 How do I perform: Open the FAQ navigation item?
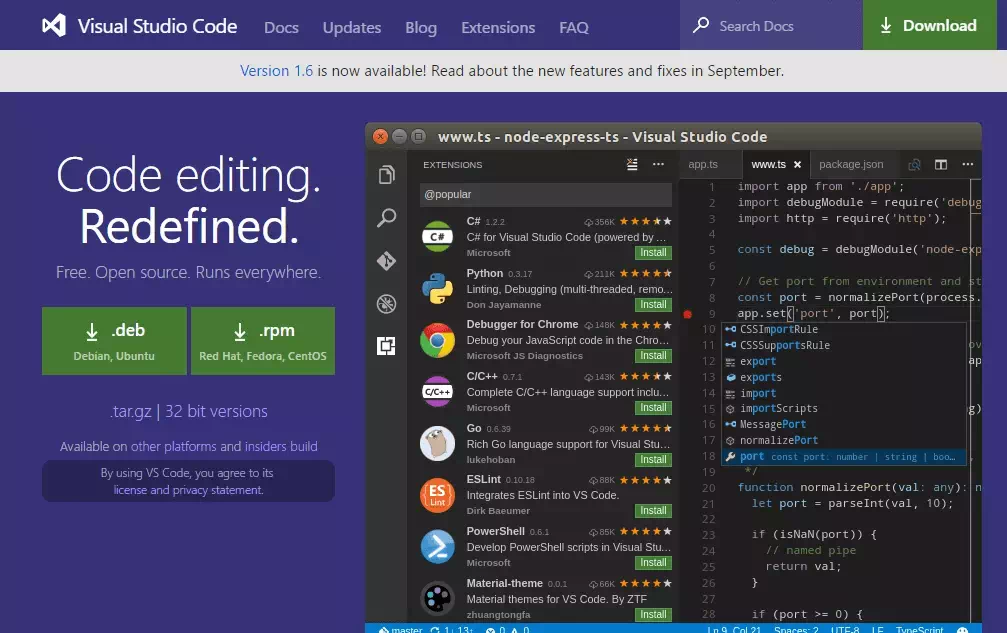574,28
